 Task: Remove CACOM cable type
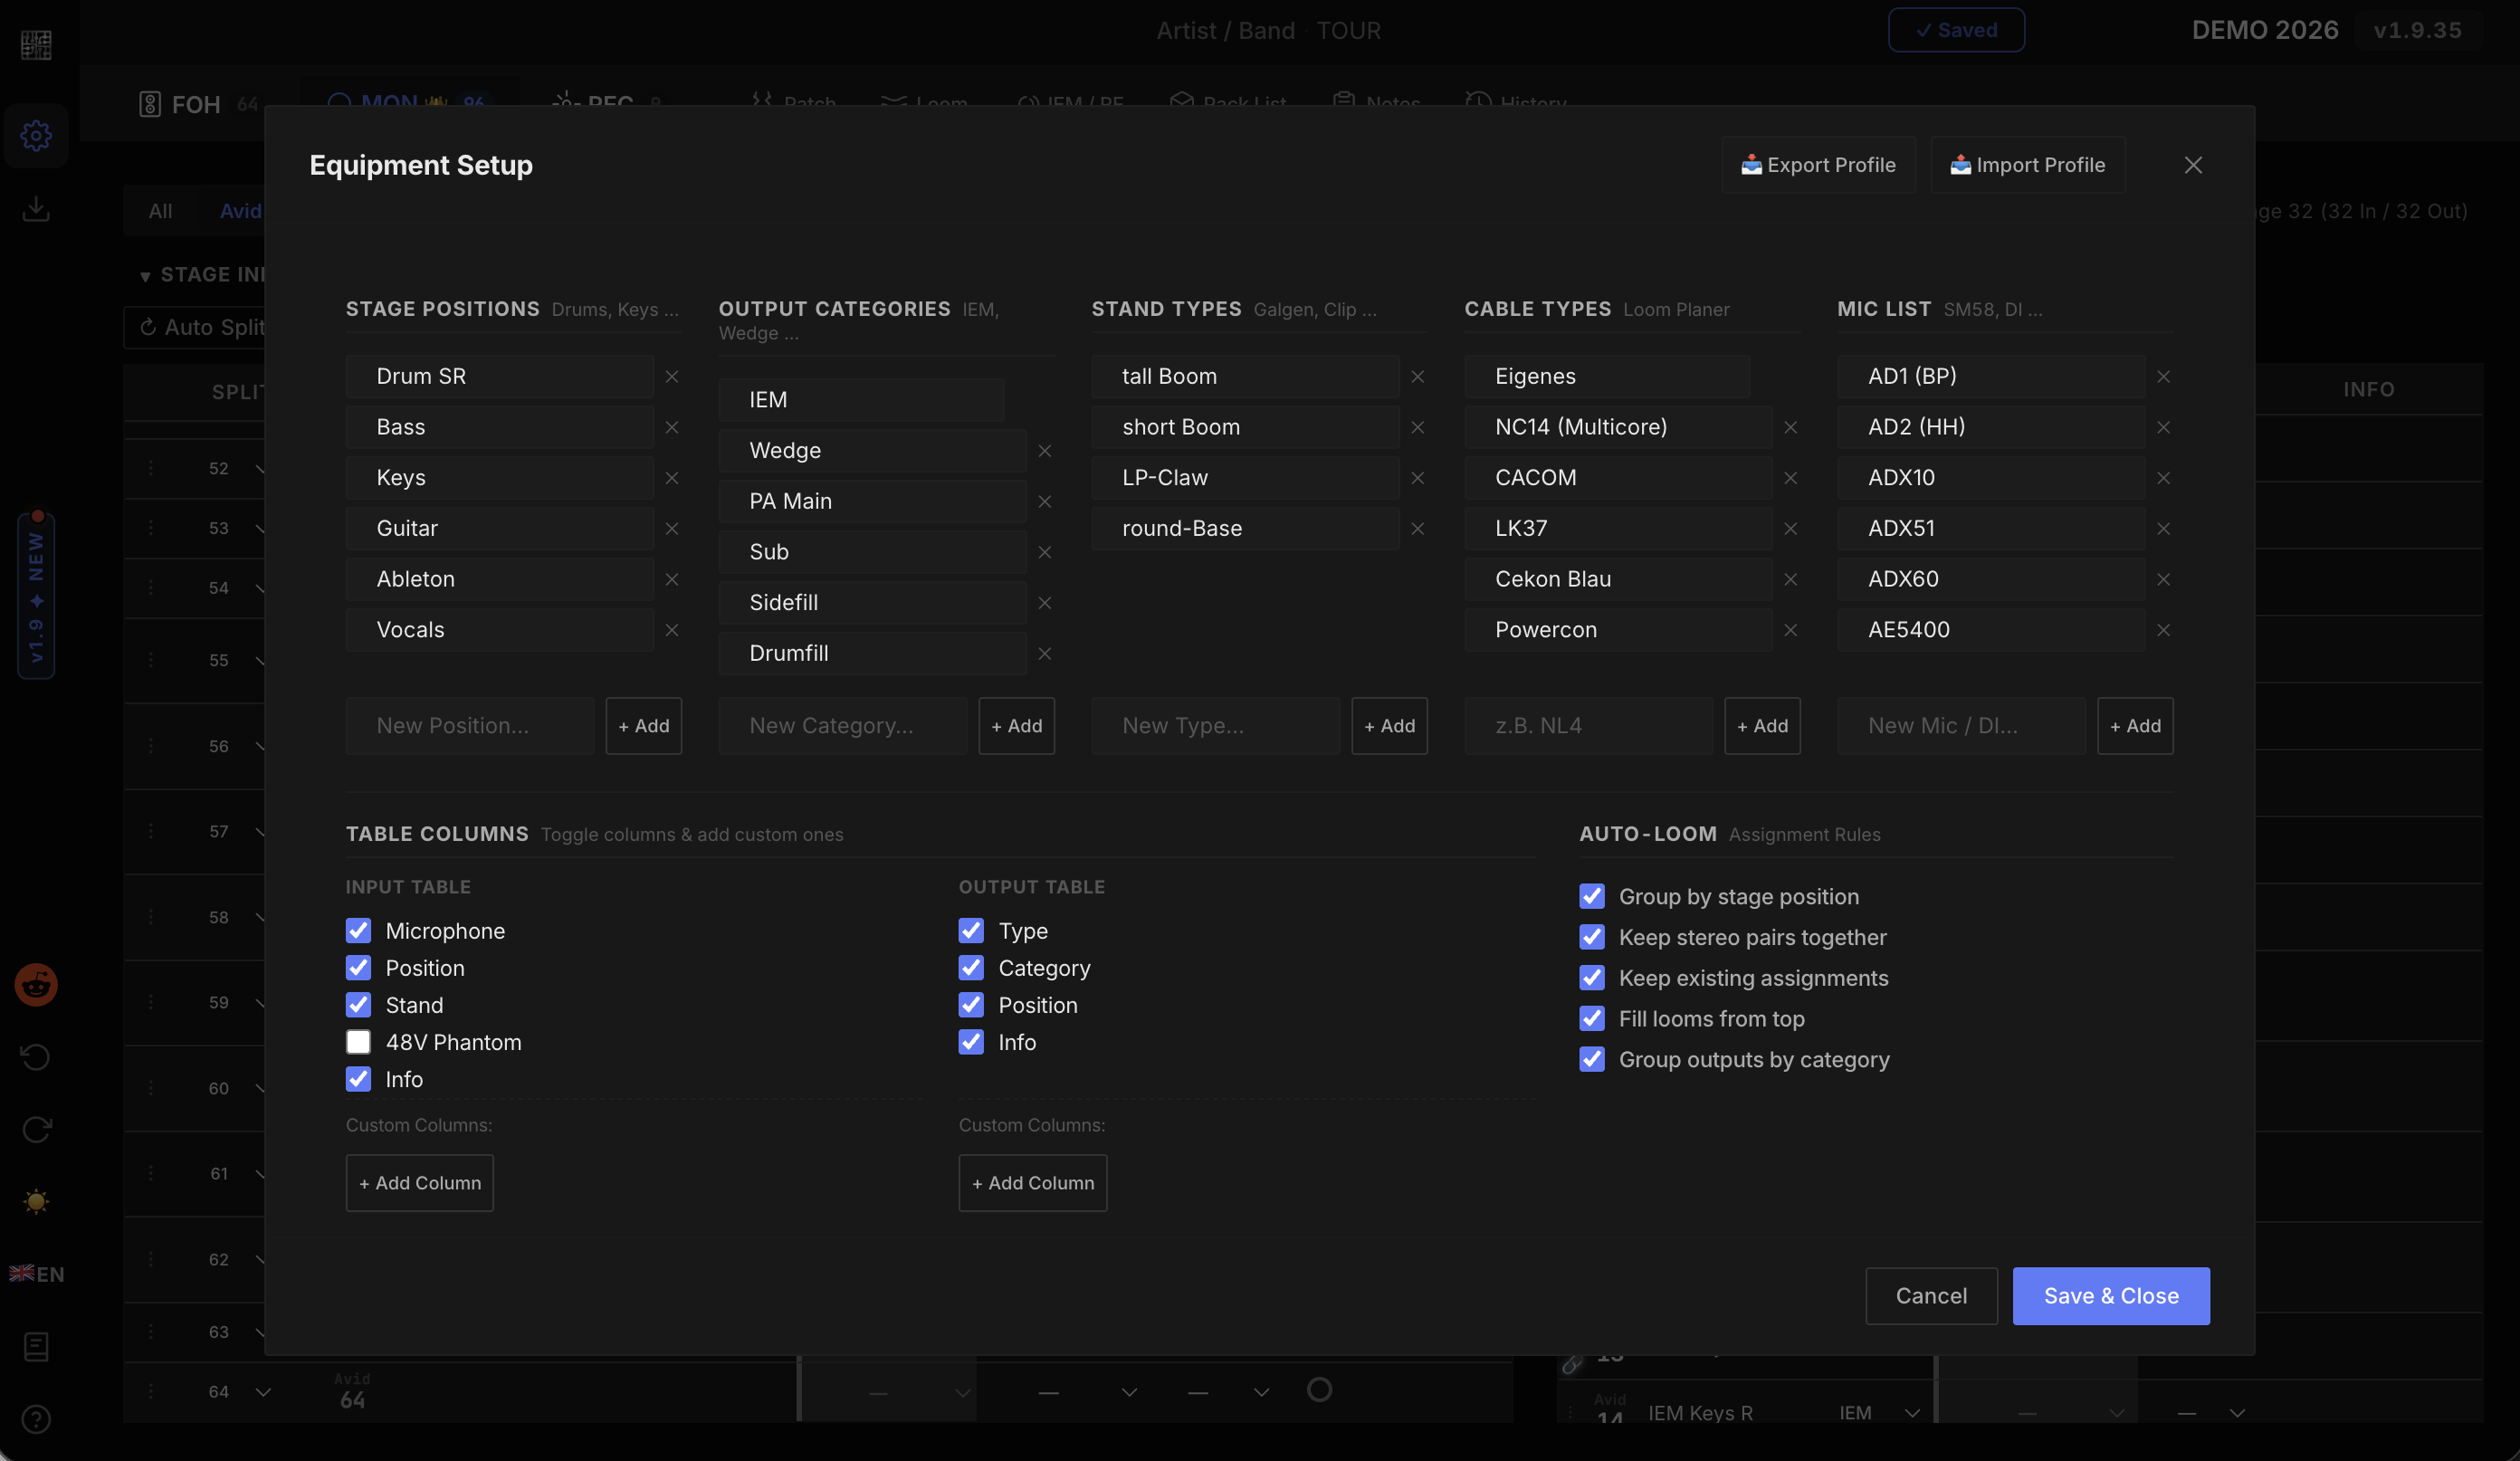1791,478
